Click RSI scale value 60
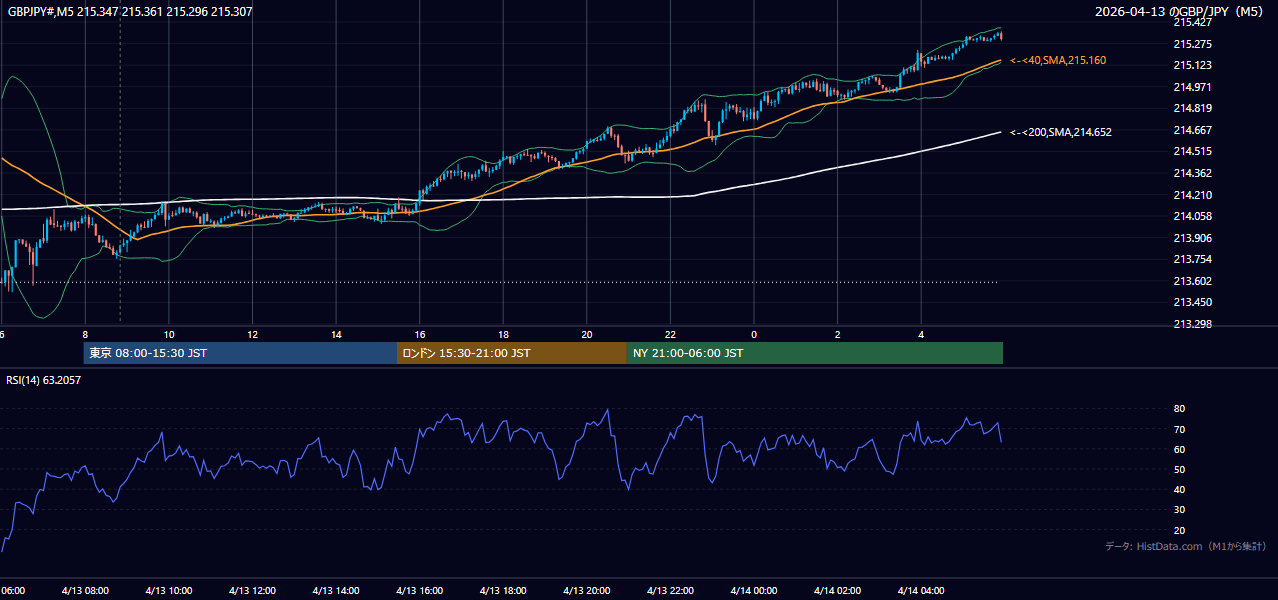Viewport: 1278px width, 600px height. (1179, 450)
